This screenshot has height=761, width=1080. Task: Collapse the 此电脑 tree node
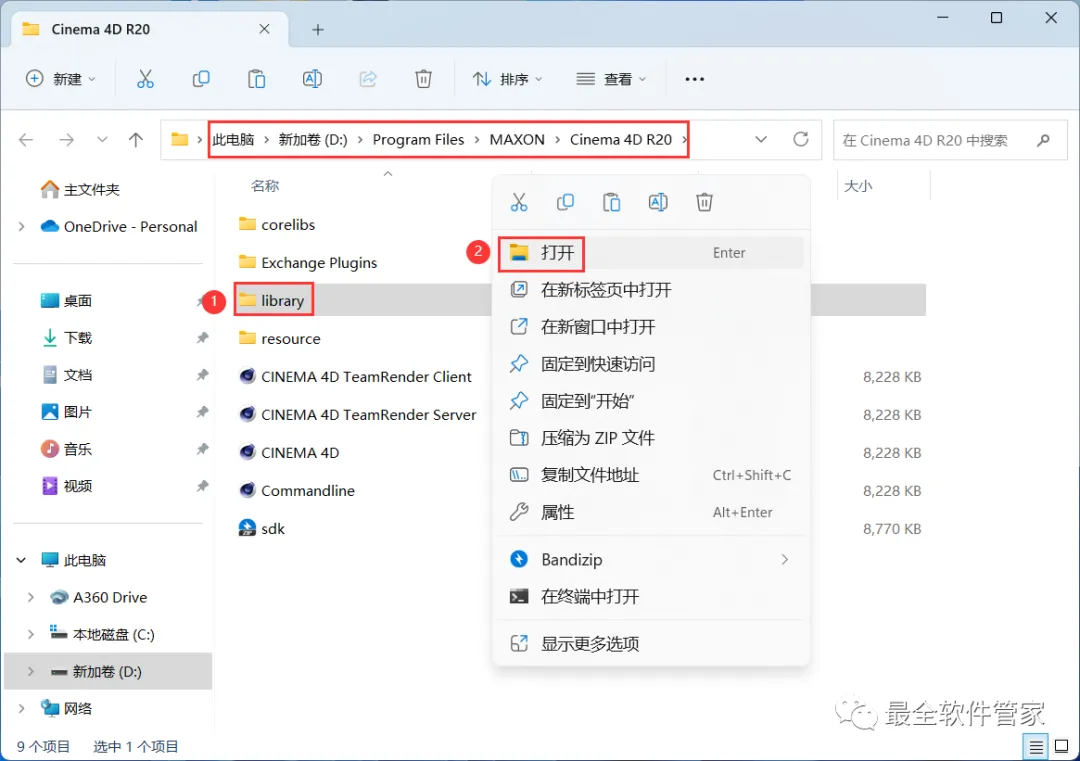[x=21, y=561]
